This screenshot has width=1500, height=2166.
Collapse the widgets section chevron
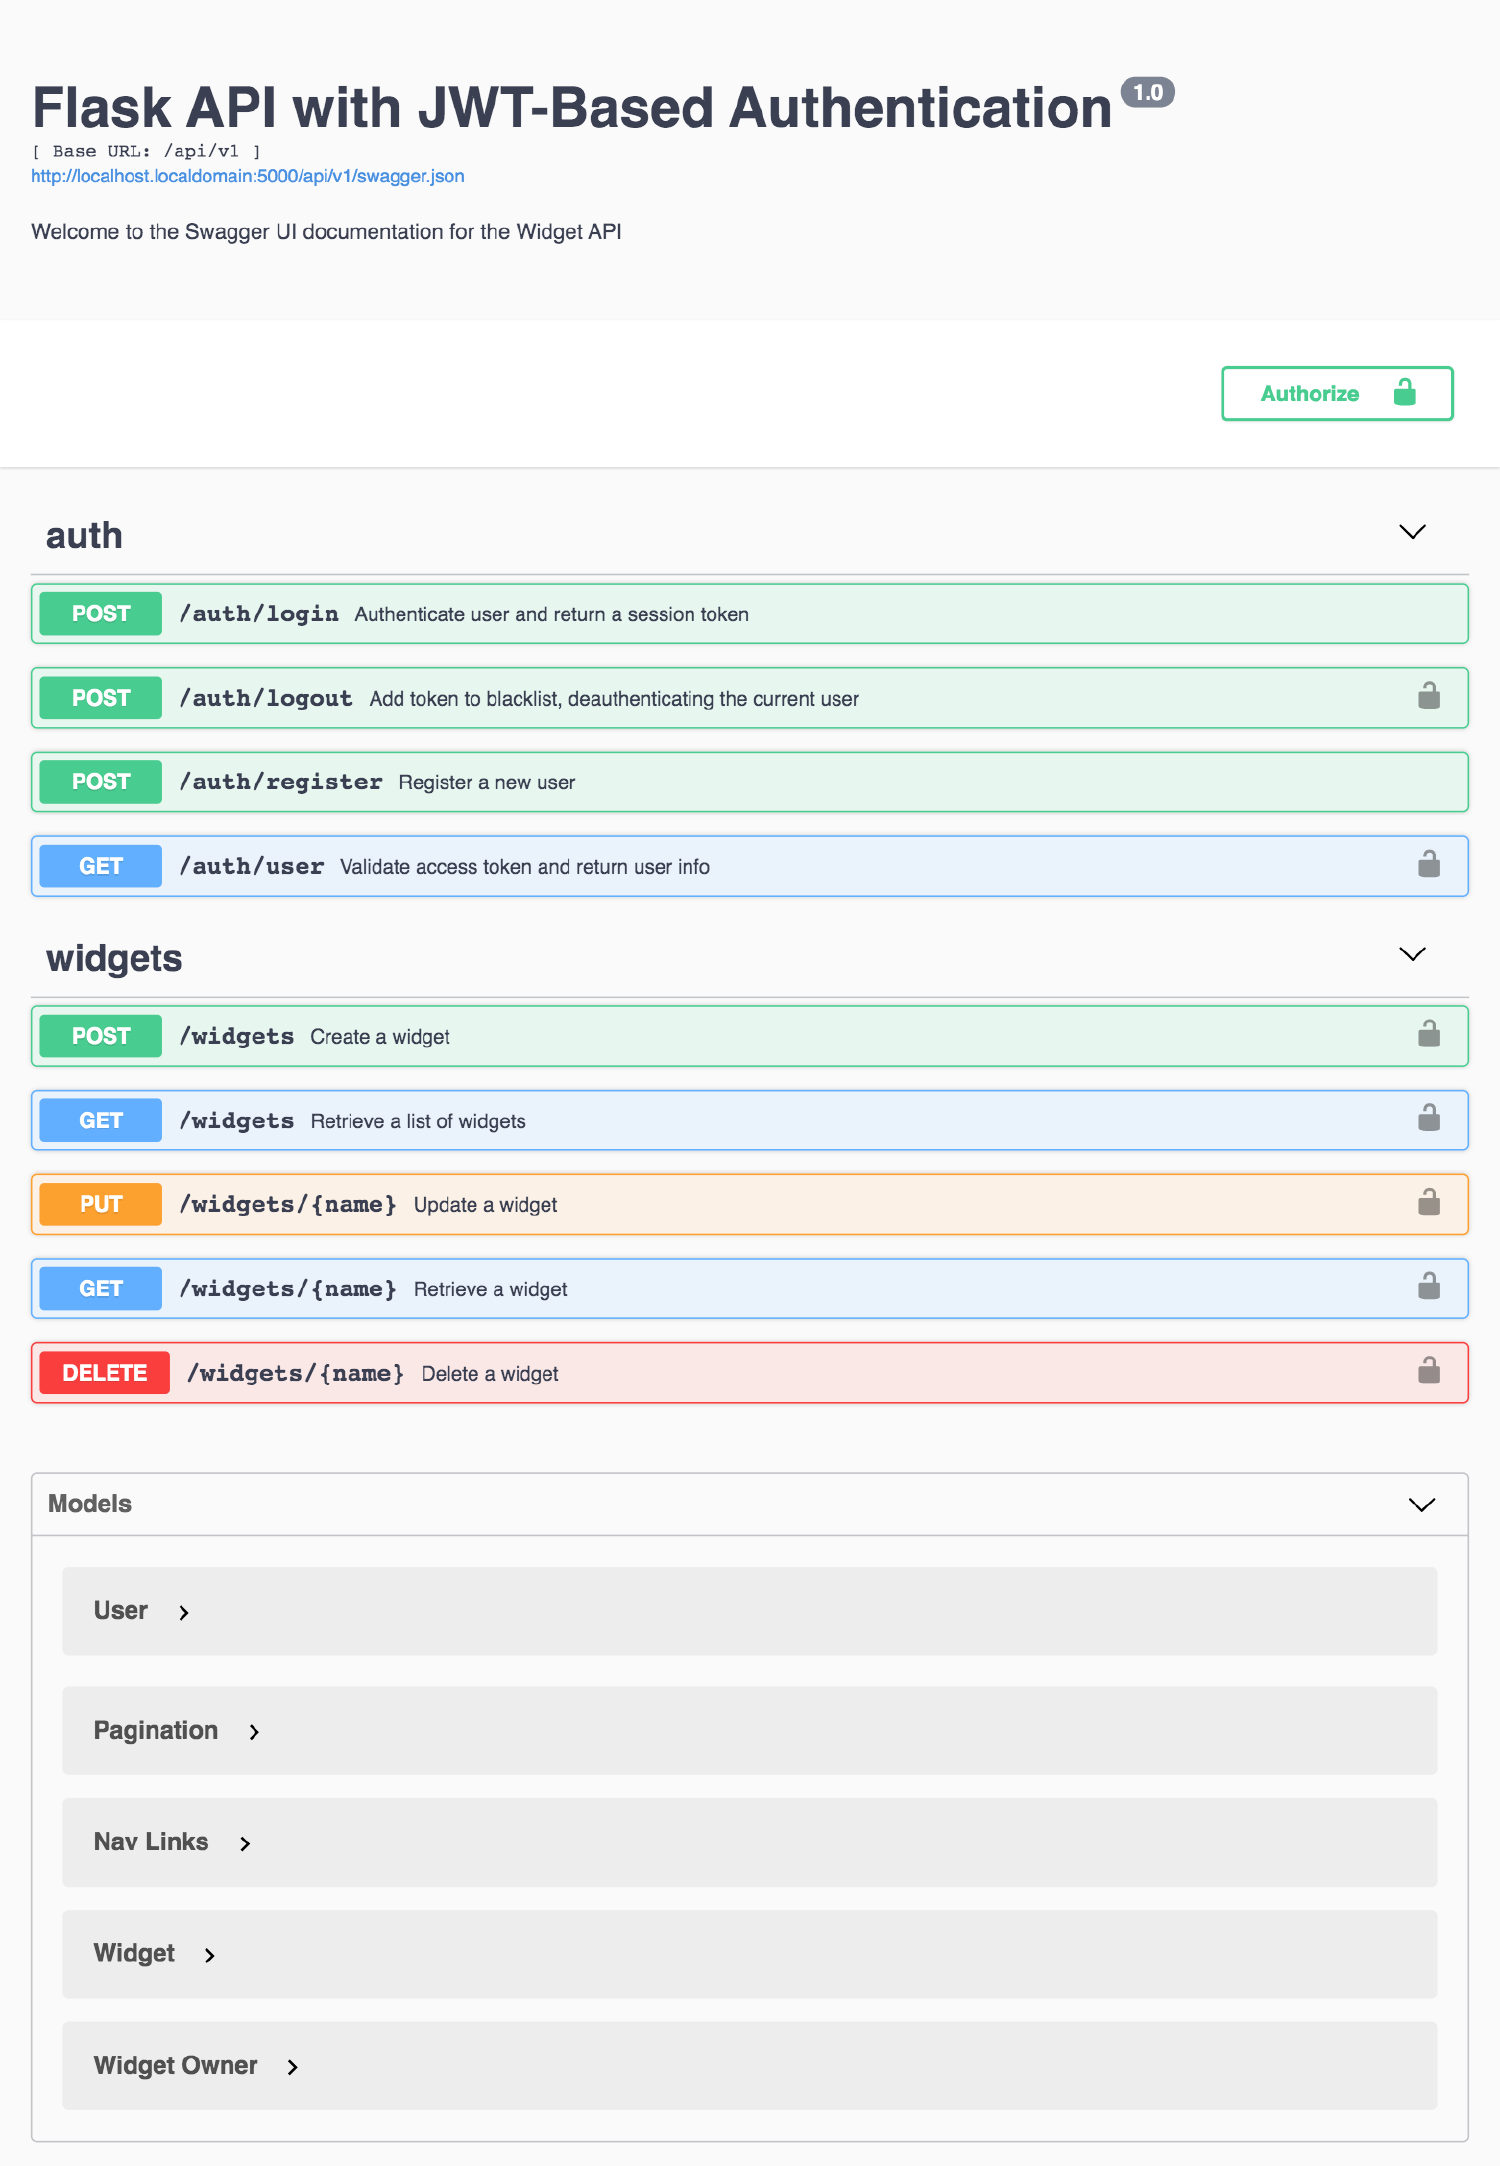1411,955
